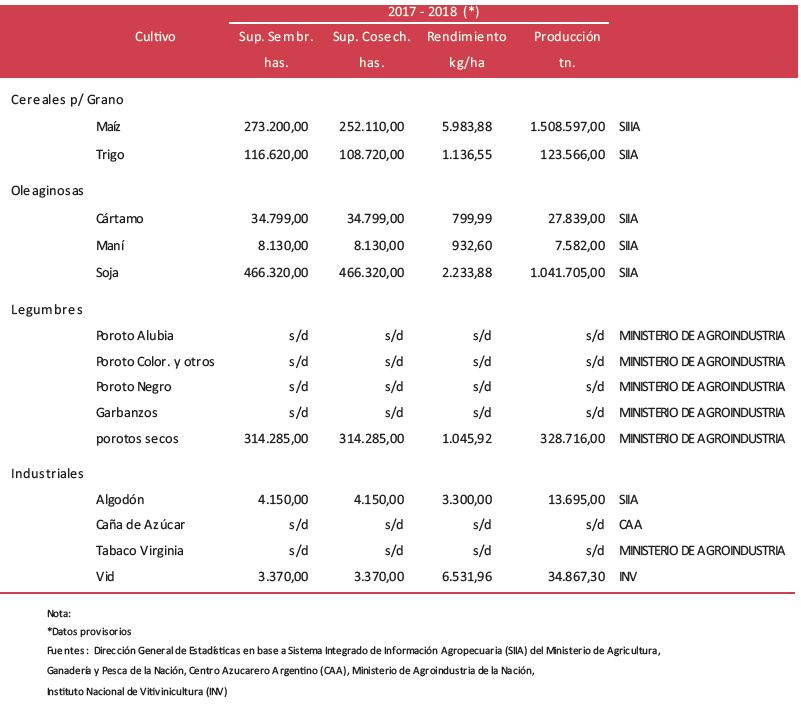Select porotos secos yield "1.045,92"

pos(467,439)
